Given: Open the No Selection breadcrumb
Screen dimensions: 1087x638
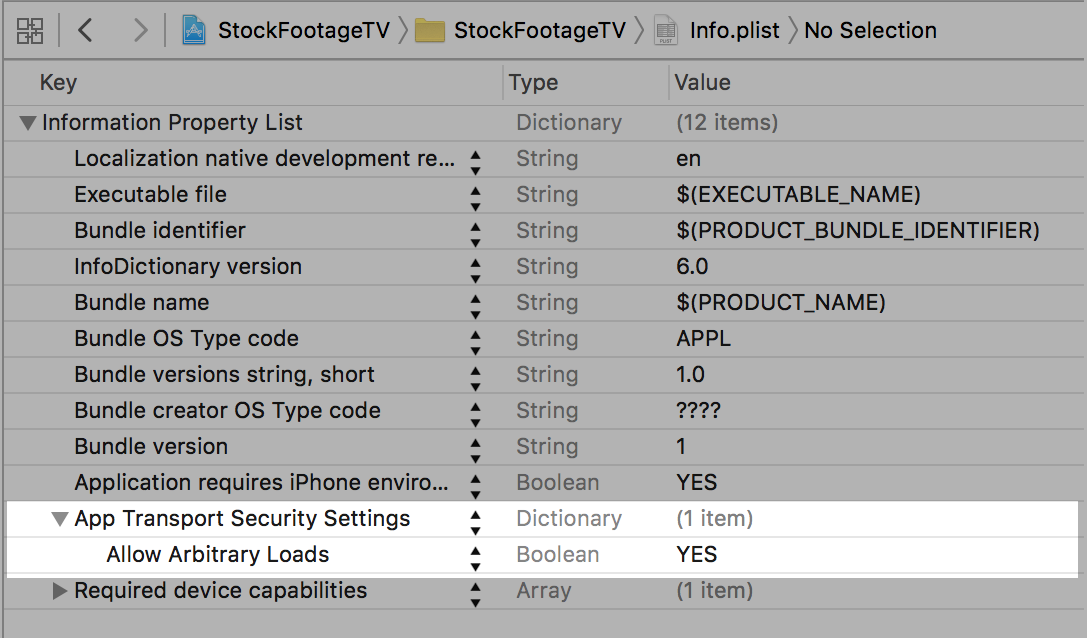Looking at the screenshot, I should (x=870, y=31).
